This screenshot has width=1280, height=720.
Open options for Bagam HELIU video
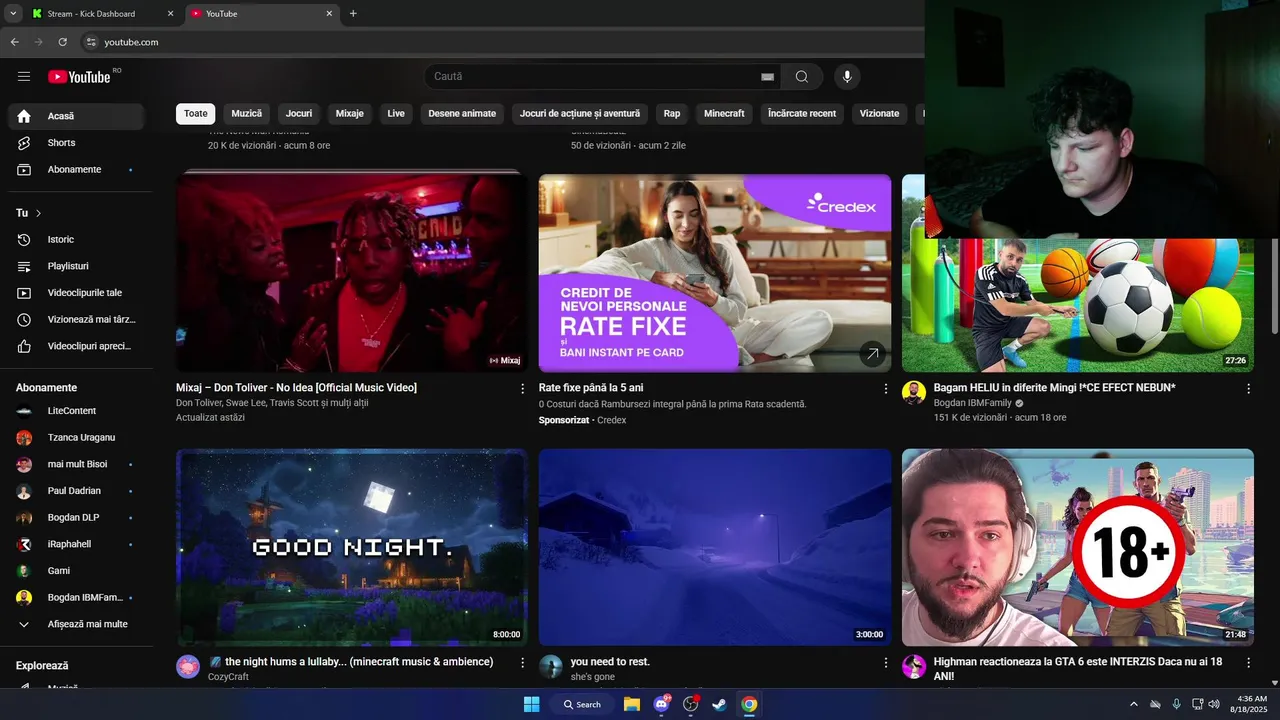point(1248,388)
